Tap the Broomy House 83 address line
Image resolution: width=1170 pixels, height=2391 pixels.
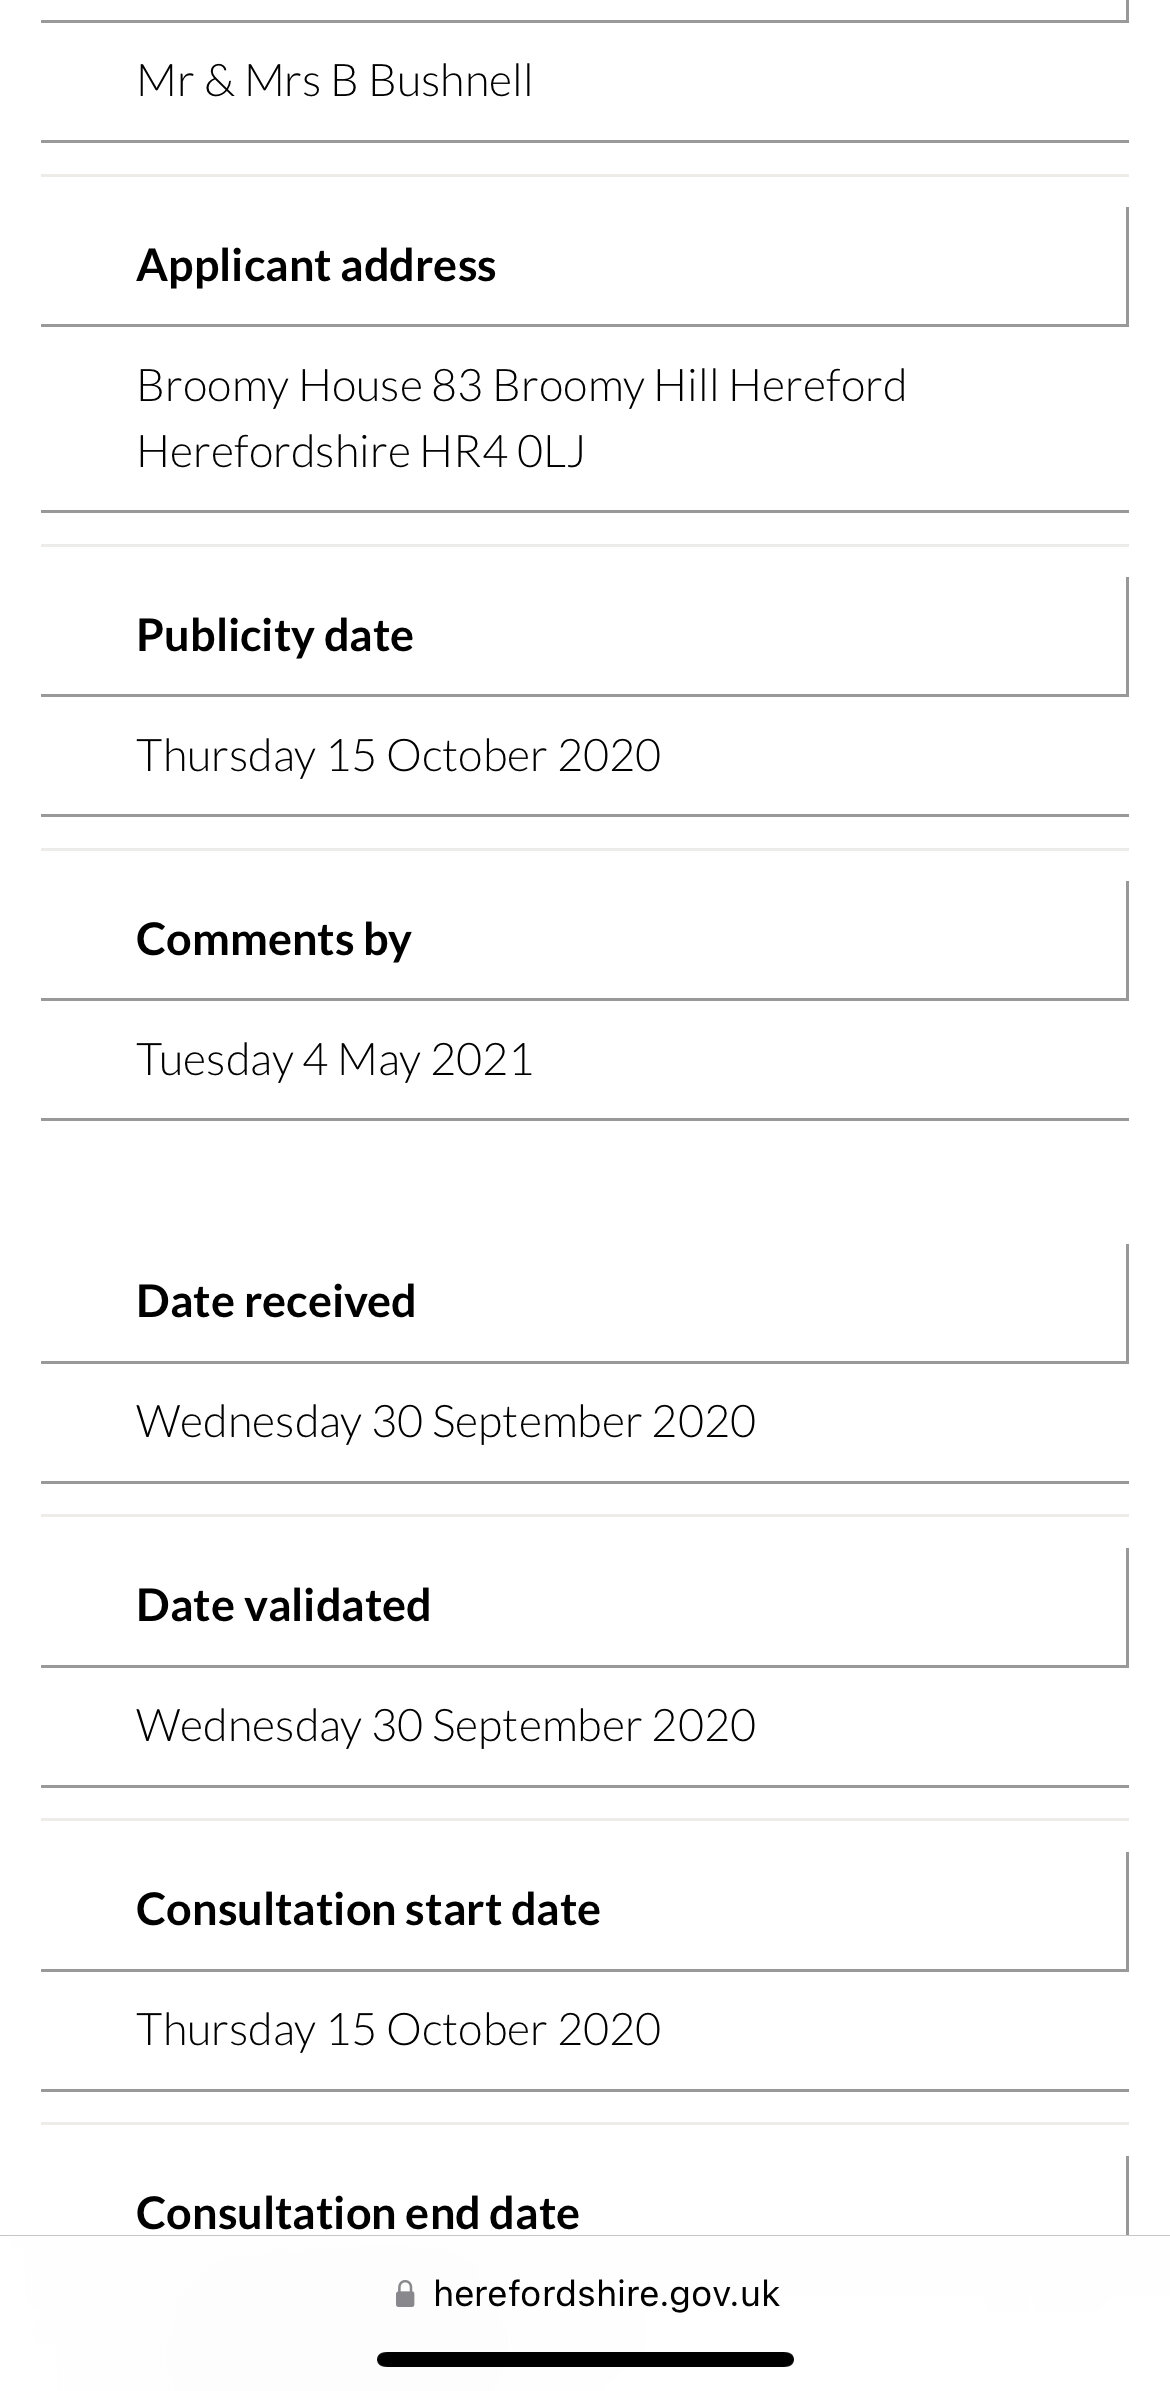click(521, 386)
